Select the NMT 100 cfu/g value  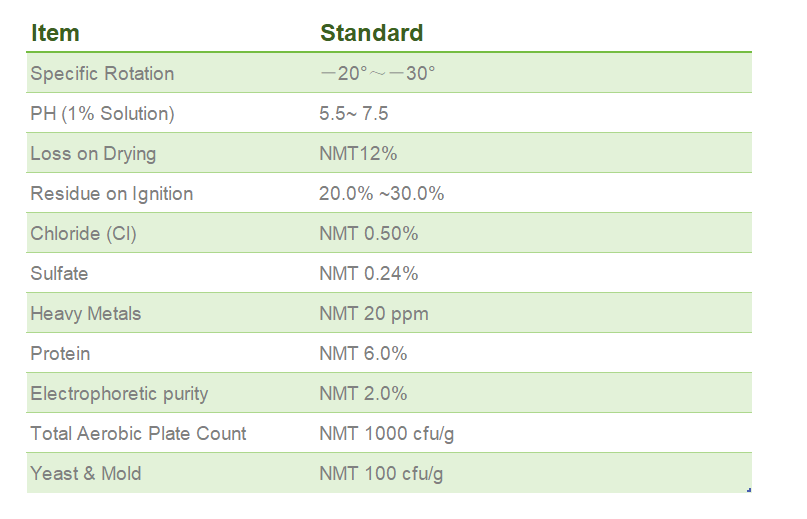coord(381,474)
